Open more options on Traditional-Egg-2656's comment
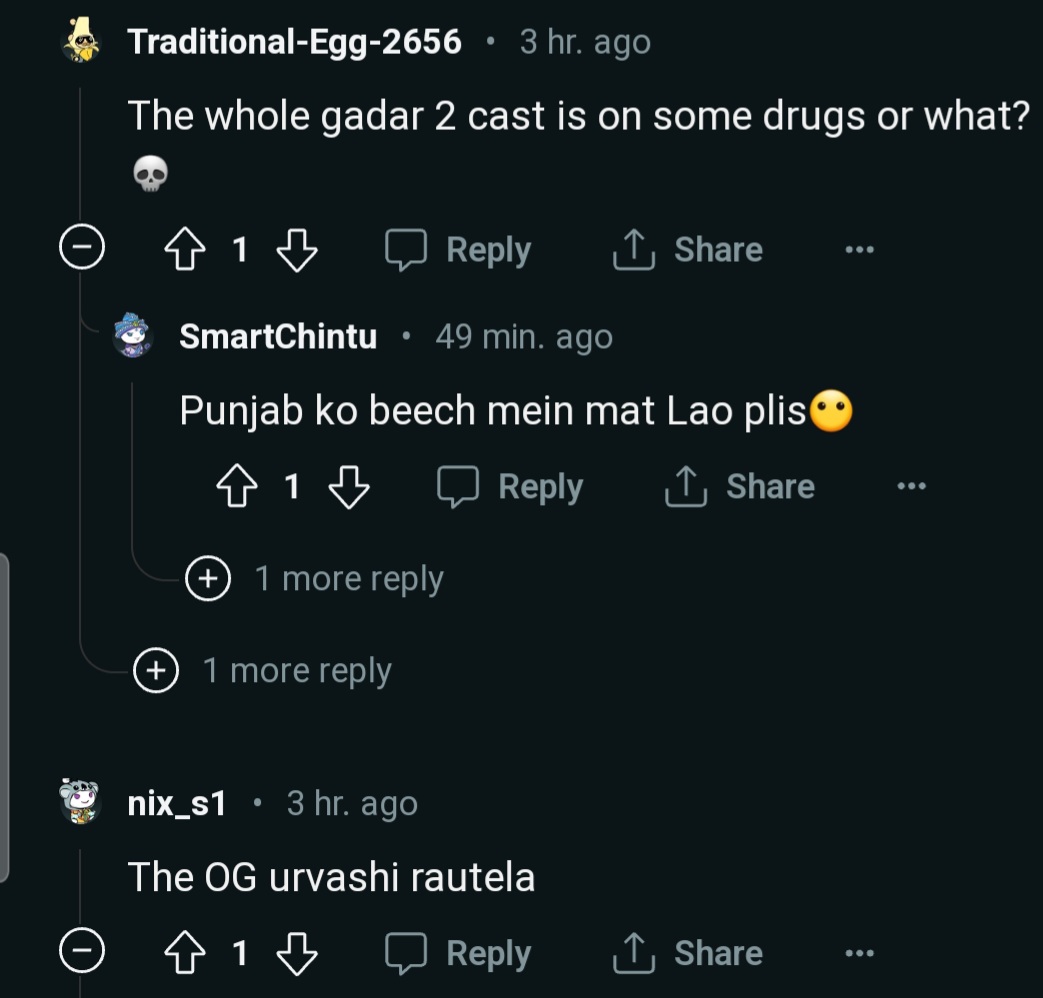Screen dimensions: 1043x998 tap(859, 250)
